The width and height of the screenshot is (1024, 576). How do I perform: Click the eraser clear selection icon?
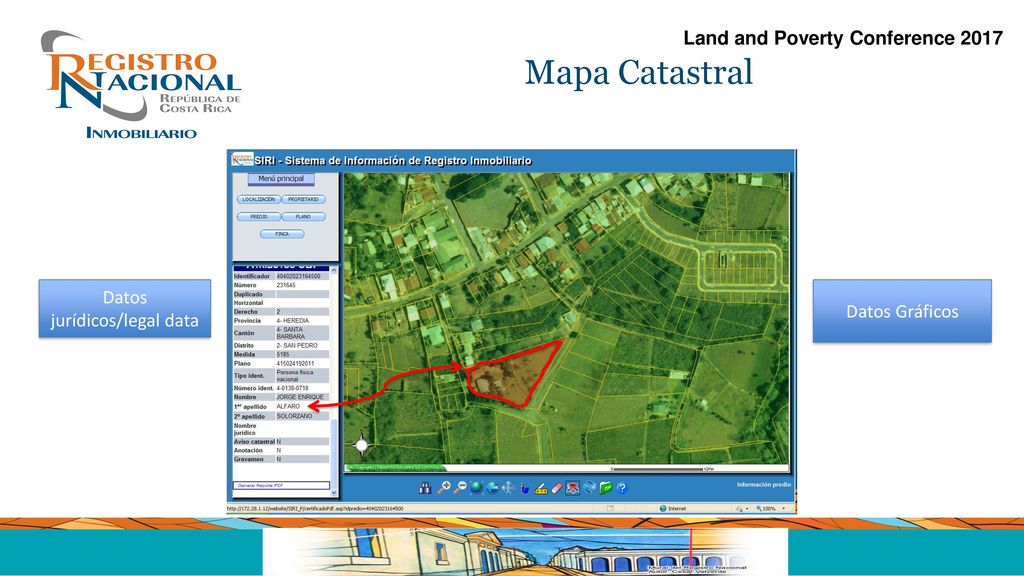tap(556, 488)
